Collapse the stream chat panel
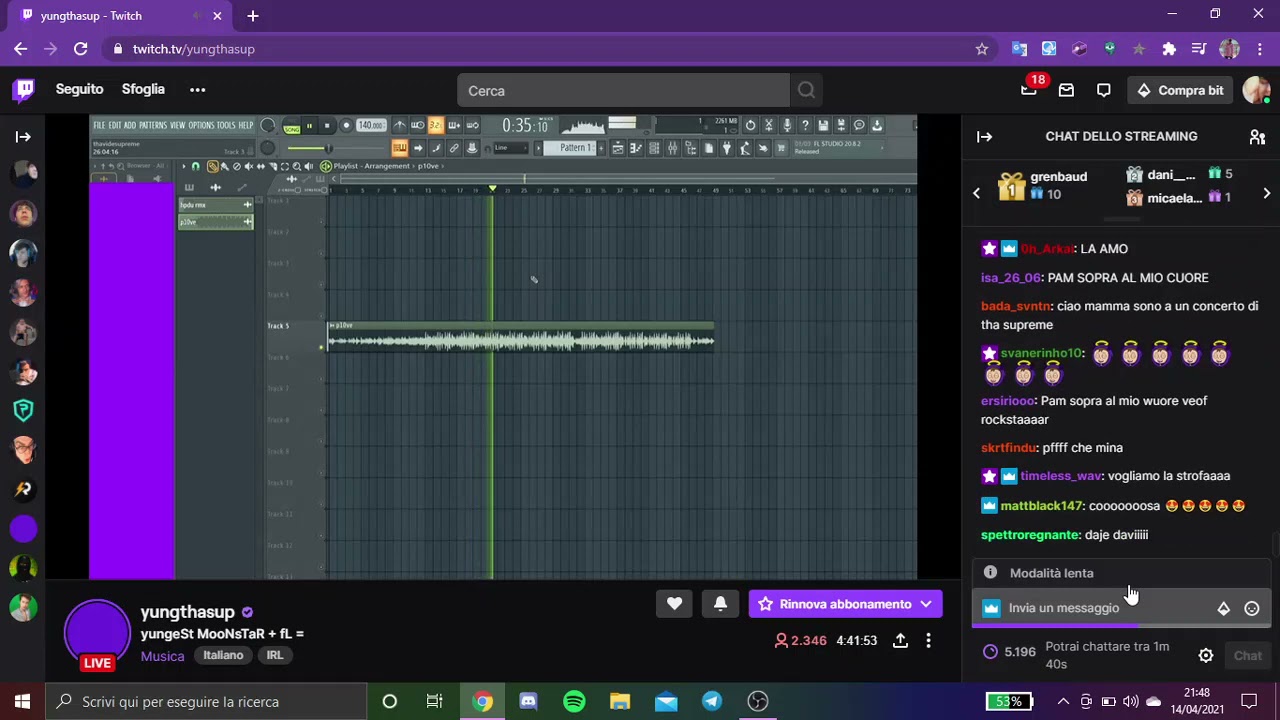 (984, 137)
